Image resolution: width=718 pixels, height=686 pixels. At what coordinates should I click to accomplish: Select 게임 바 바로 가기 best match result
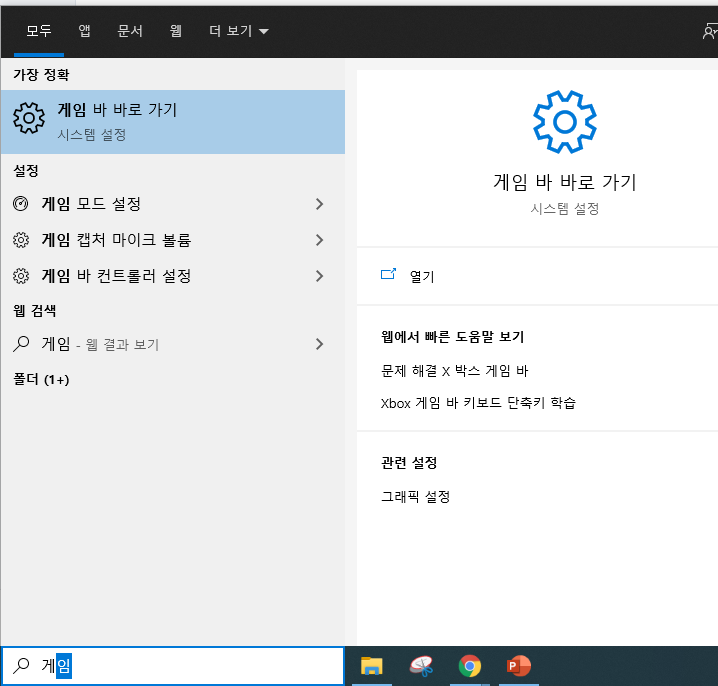click(173, 122)
